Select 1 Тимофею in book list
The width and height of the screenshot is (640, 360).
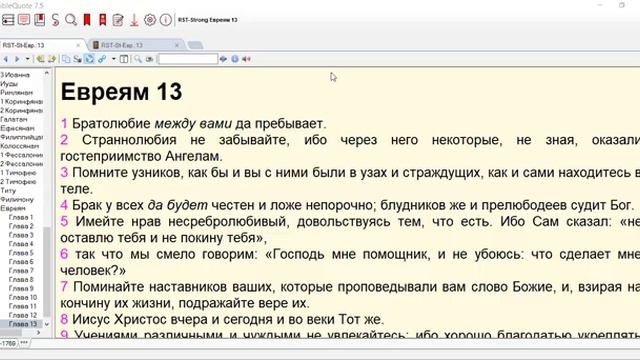pos(18,173)
